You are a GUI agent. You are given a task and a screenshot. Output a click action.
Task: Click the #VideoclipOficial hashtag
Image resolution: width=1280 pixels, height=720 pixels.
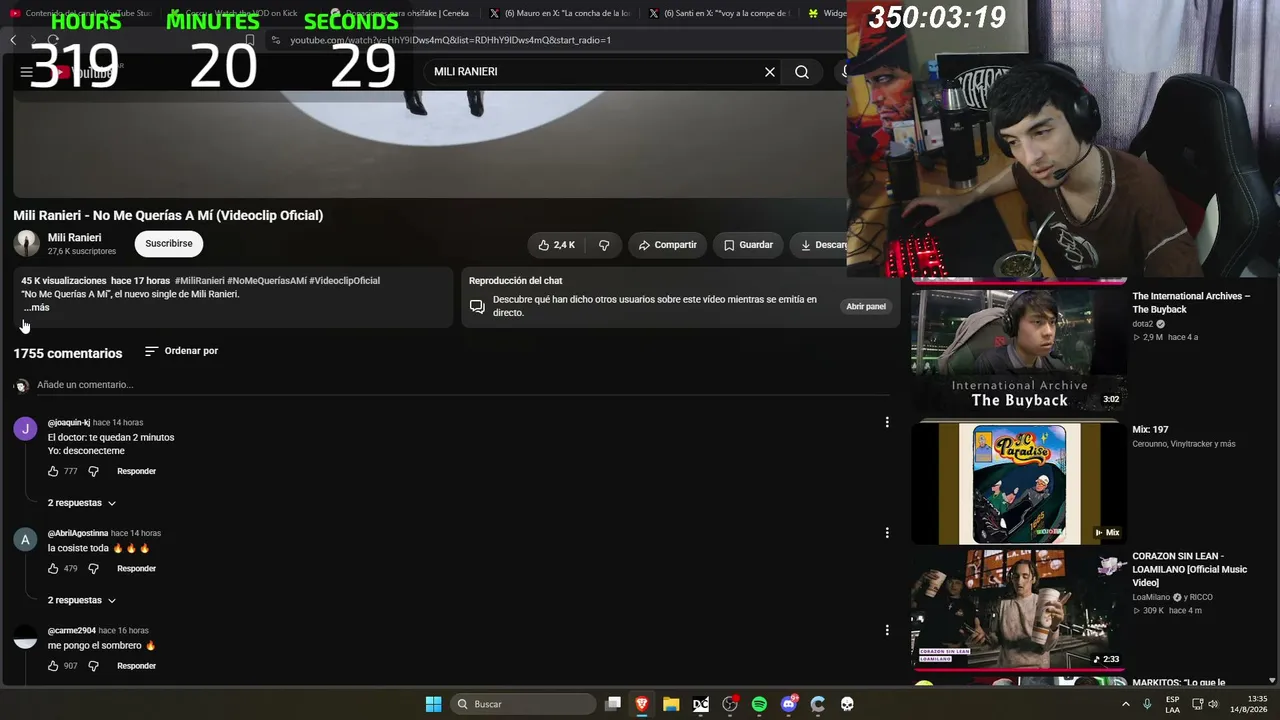tap(345, 281)
